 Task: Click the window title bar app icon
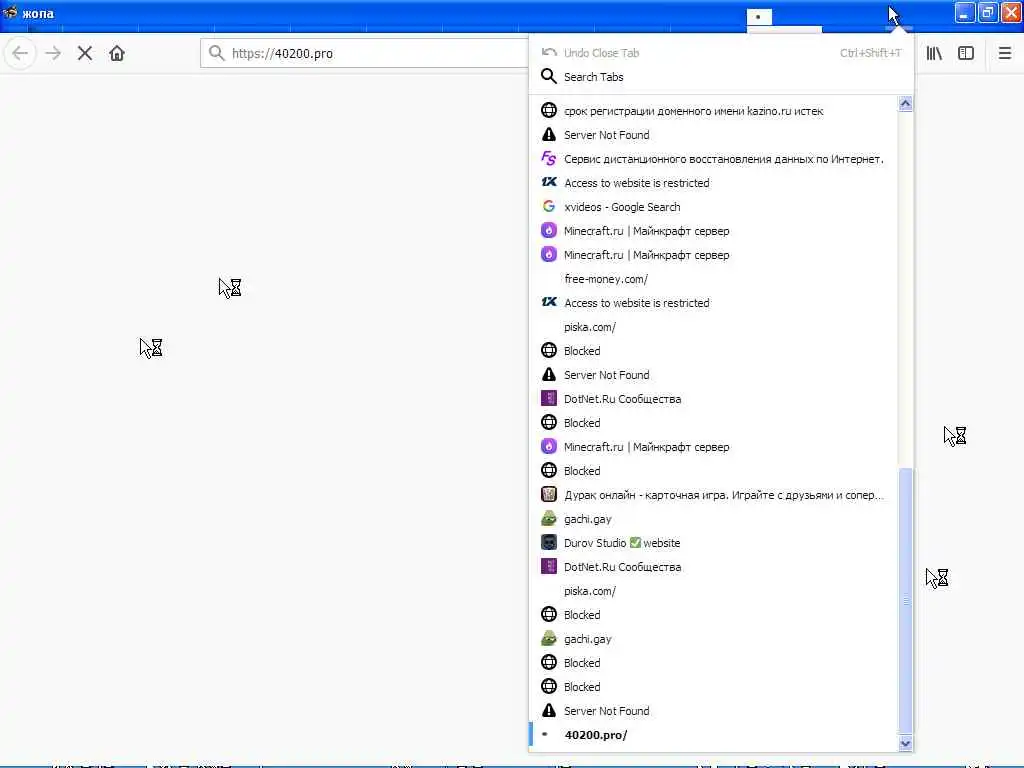[10, 12]
